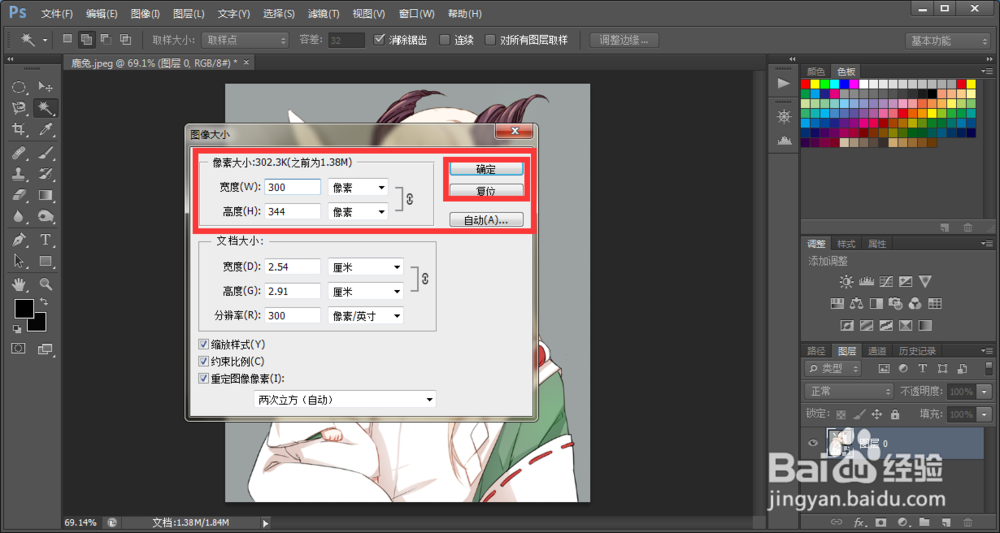The width and height of the screenshot is (1000, 533).
Task: Select the Move tool
Action: [x=45, y=86]
